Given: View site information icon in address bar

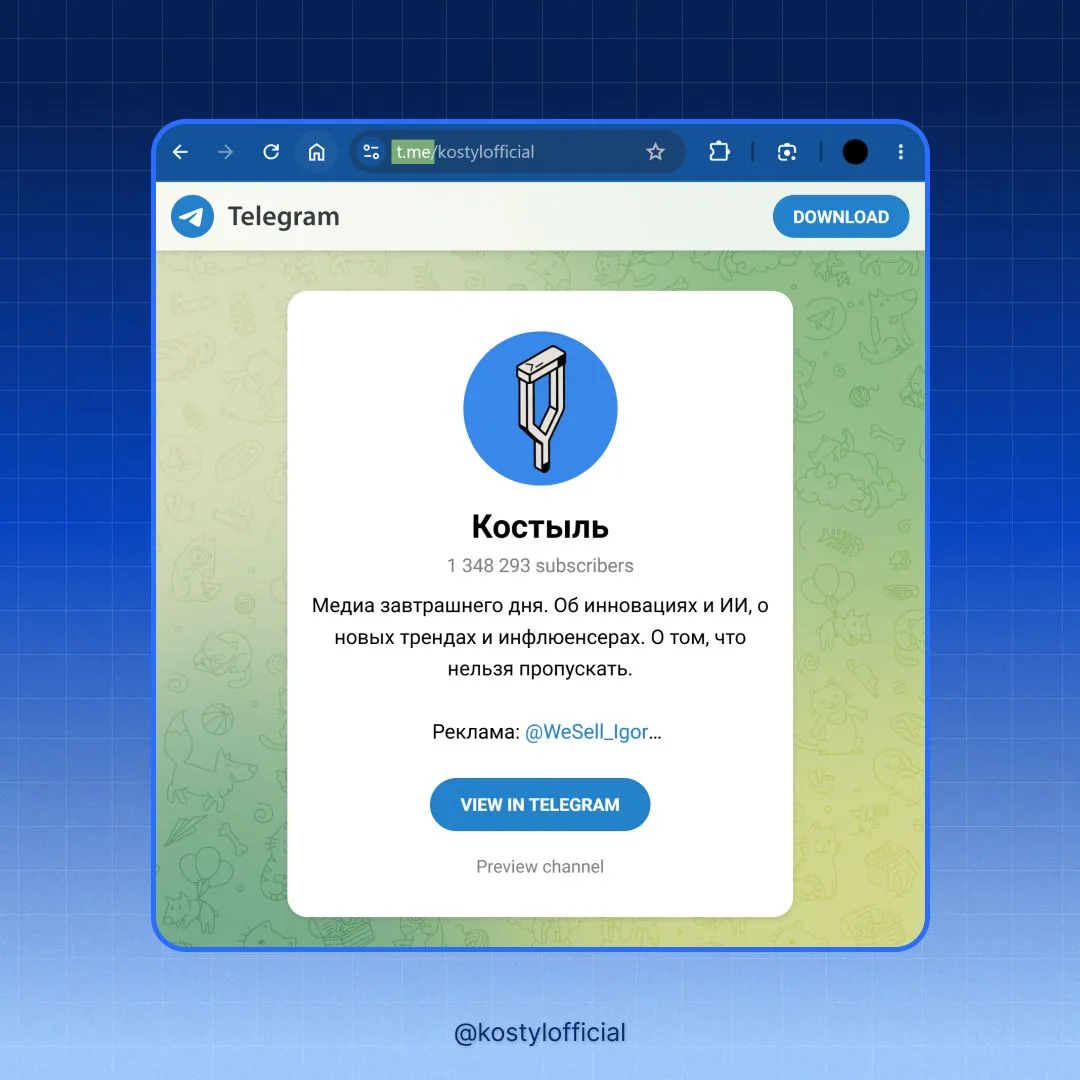Looking at the screenshot, I should (371, 152).
